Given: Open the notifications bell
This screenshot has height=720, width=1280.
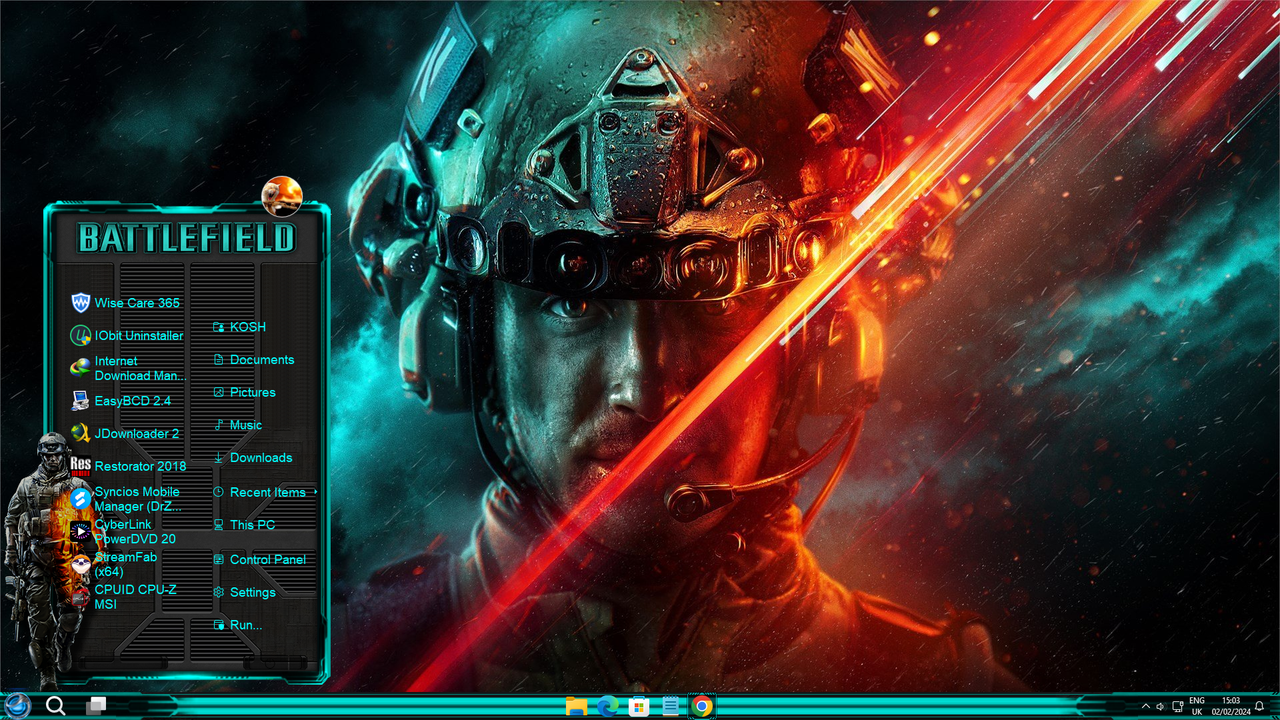Looking at the screenshot, I should click(1260, 706).
